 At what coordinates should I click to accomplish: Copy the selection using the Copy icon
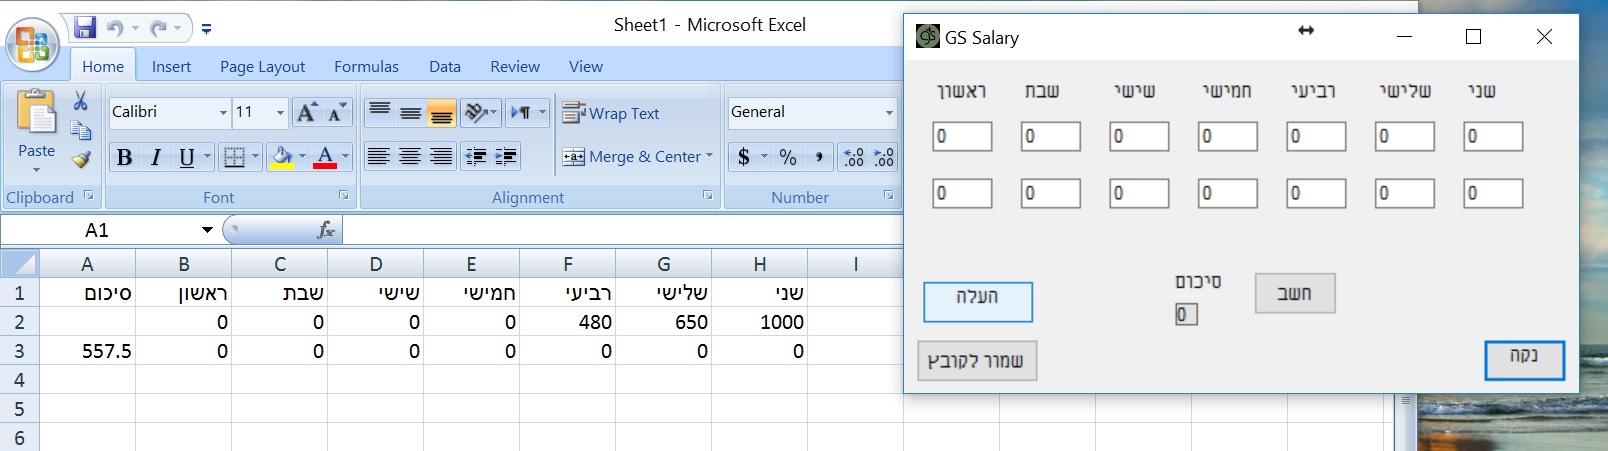click(x=81, y=130)
